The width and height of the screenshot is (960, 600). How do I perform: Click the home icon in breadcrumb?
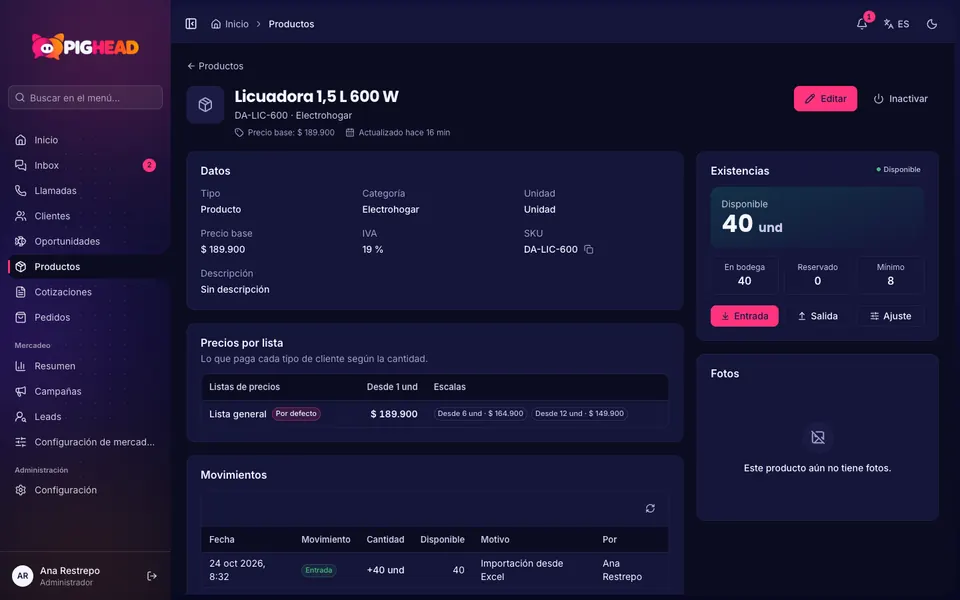pyautogui.click(x=216, y=24)
